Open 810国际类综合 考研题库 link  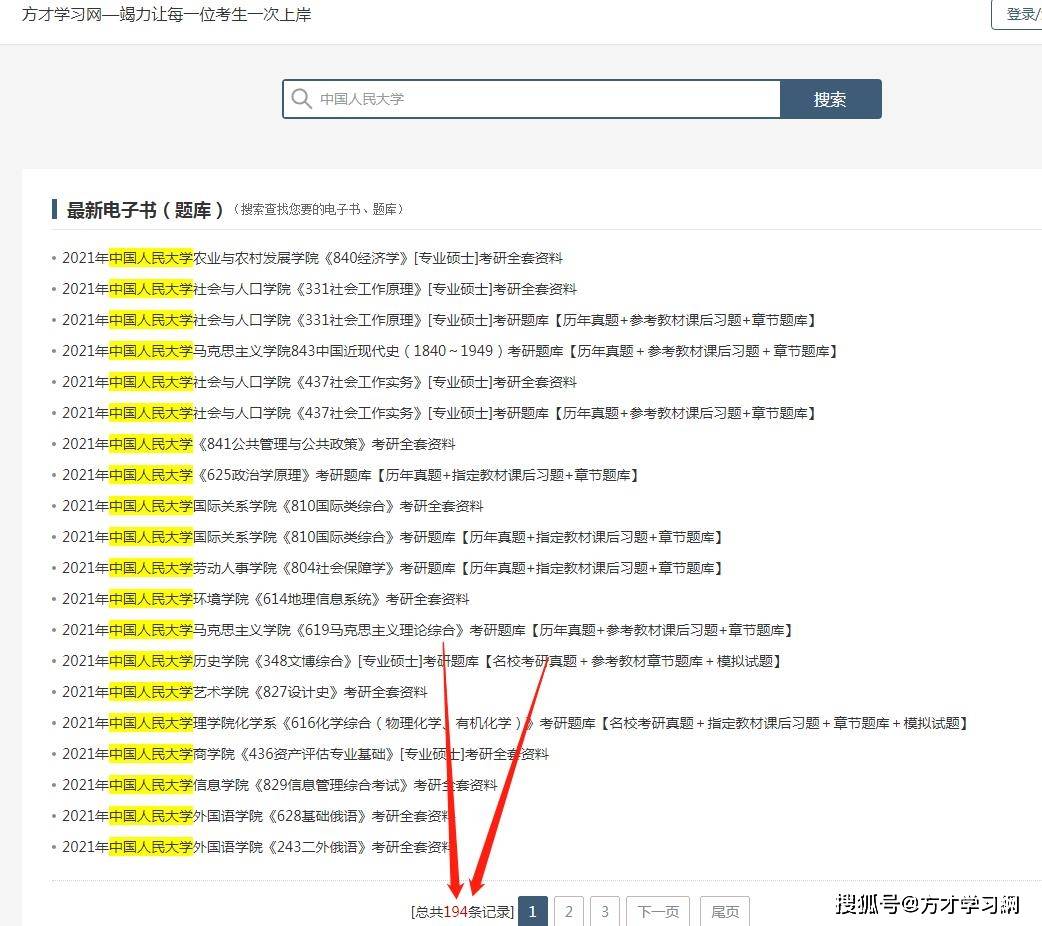coord(392,537)
